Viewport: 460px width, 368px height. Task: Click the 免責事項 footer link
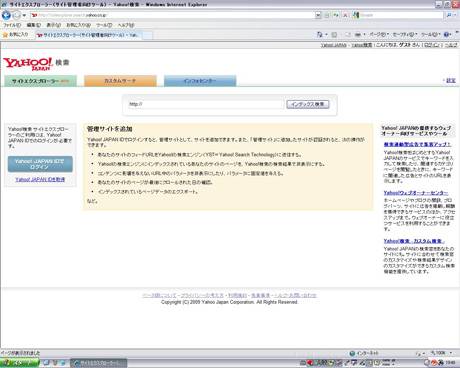tap(260, 295)
